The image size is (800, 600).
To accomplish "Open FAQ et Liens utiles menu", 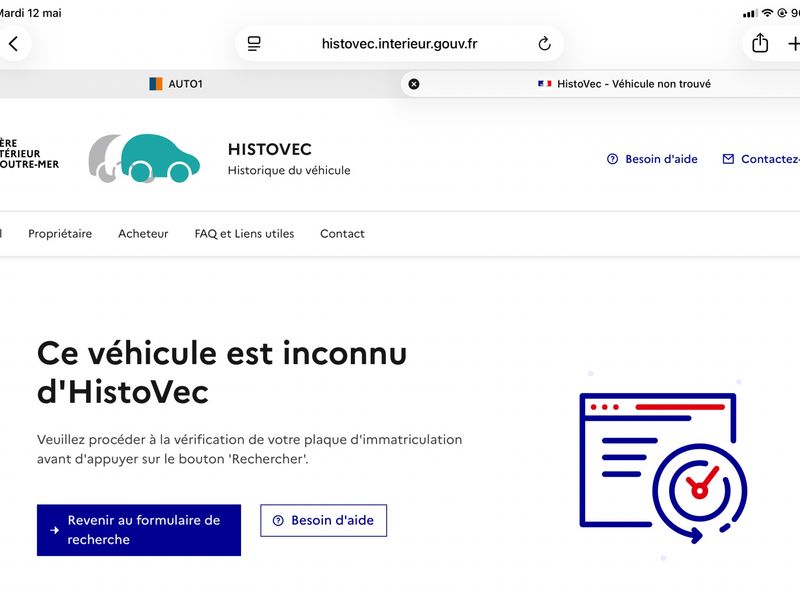I will tap(244, 234).
